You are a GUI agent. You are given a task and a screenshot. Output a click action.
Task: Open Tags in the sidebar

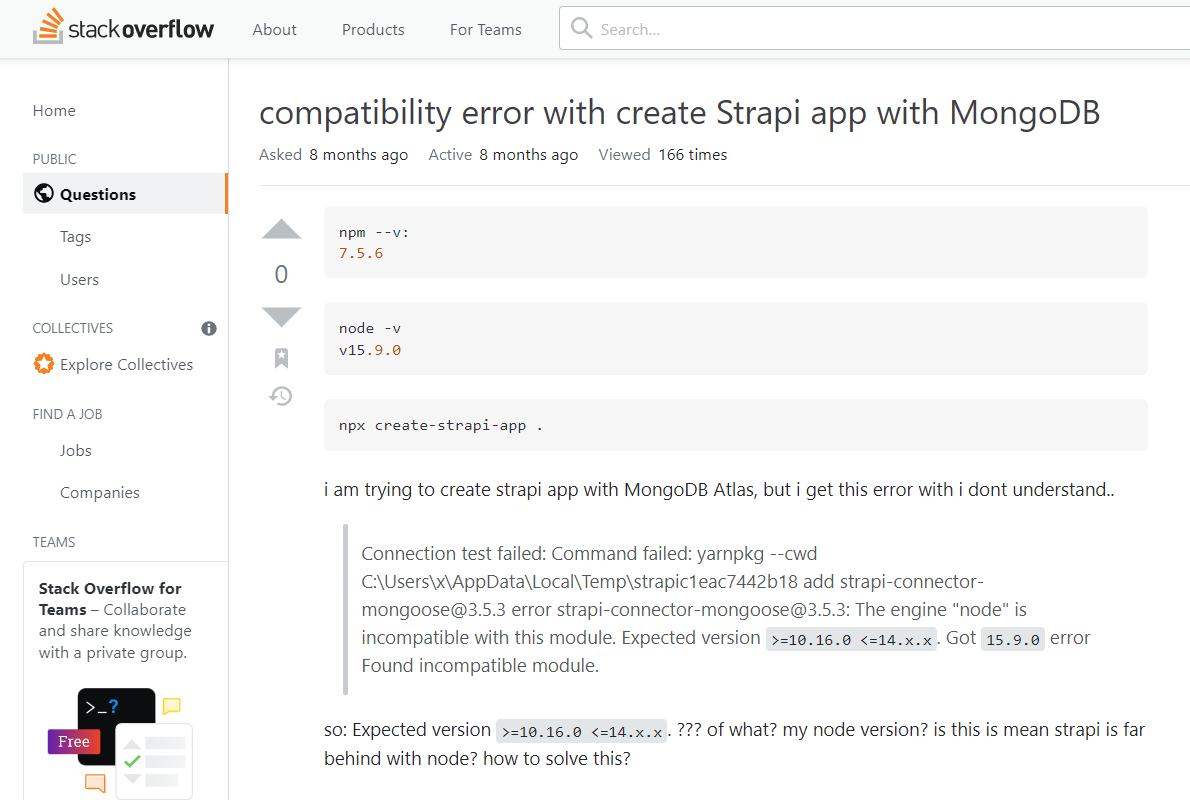pyautogui.click(x=76, y=237)
